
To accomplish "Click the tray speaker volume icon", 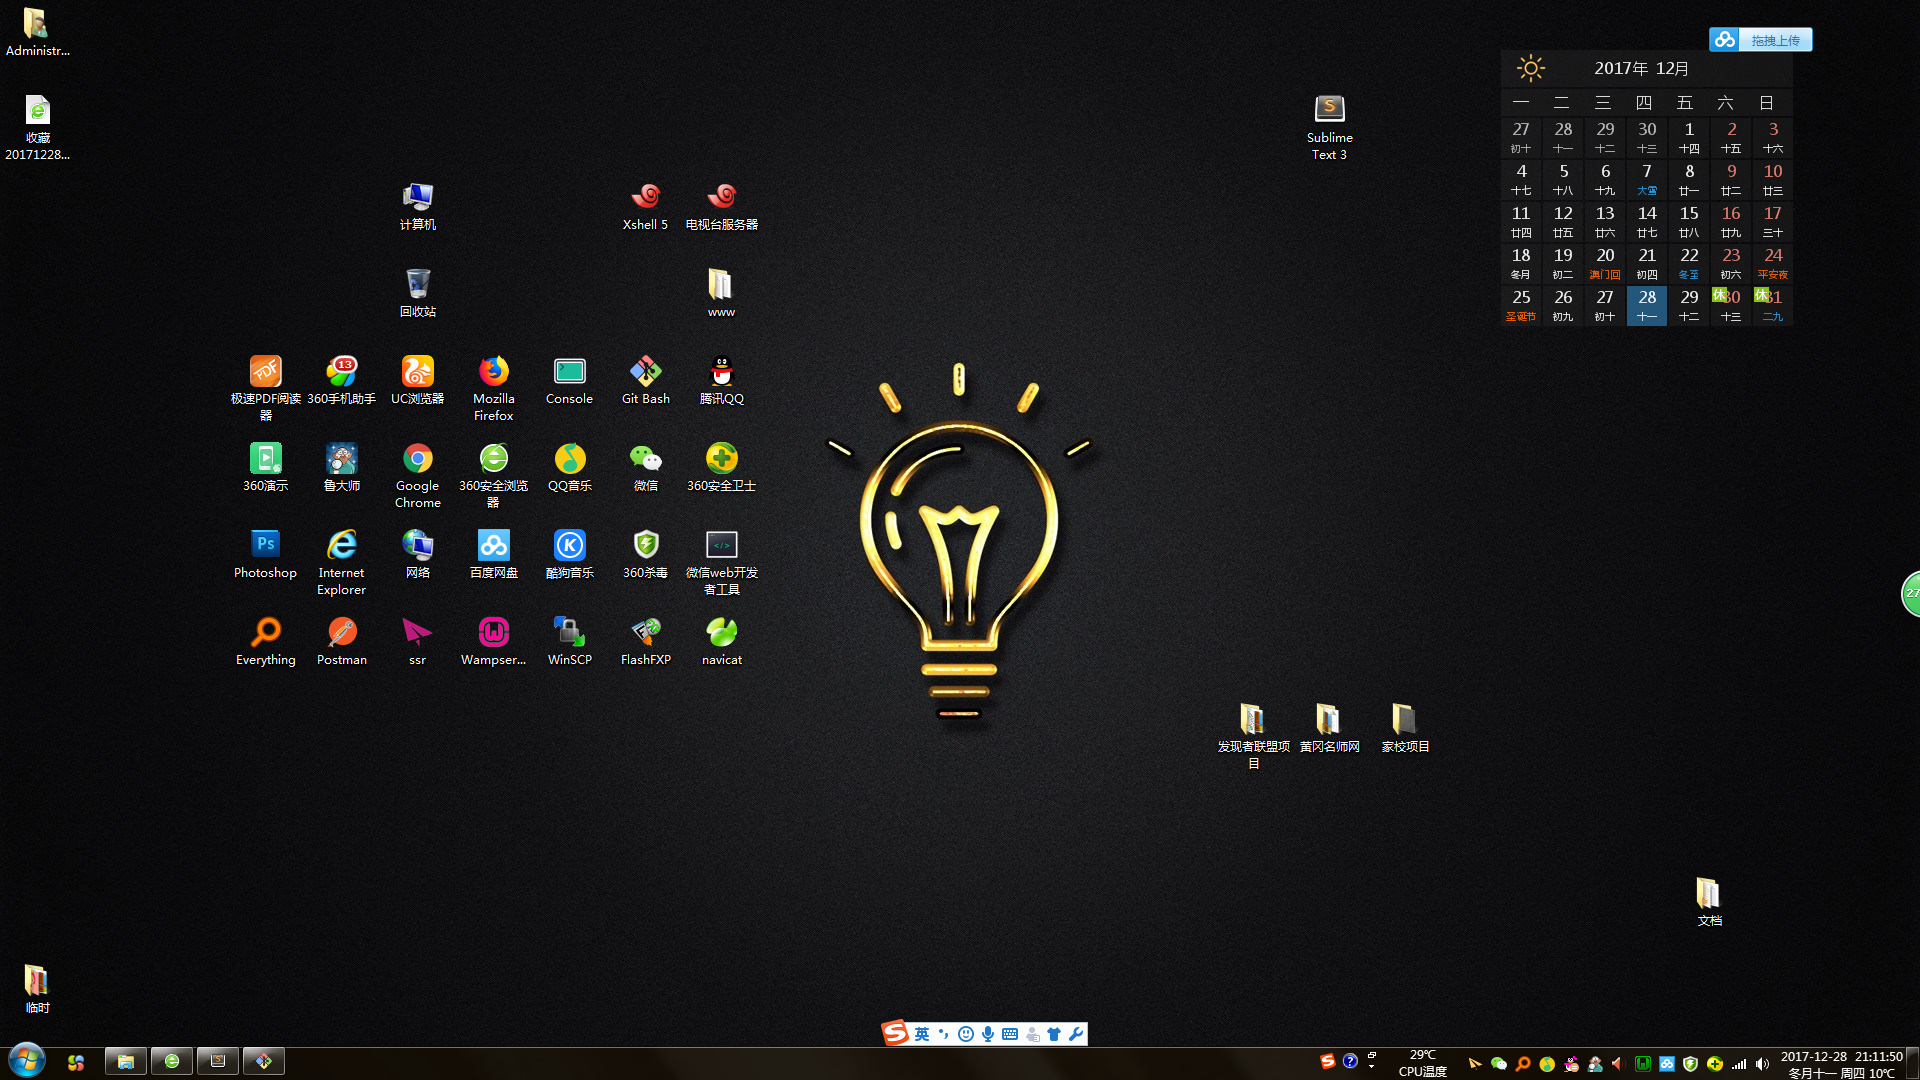I will (x=1762, y=1064).
